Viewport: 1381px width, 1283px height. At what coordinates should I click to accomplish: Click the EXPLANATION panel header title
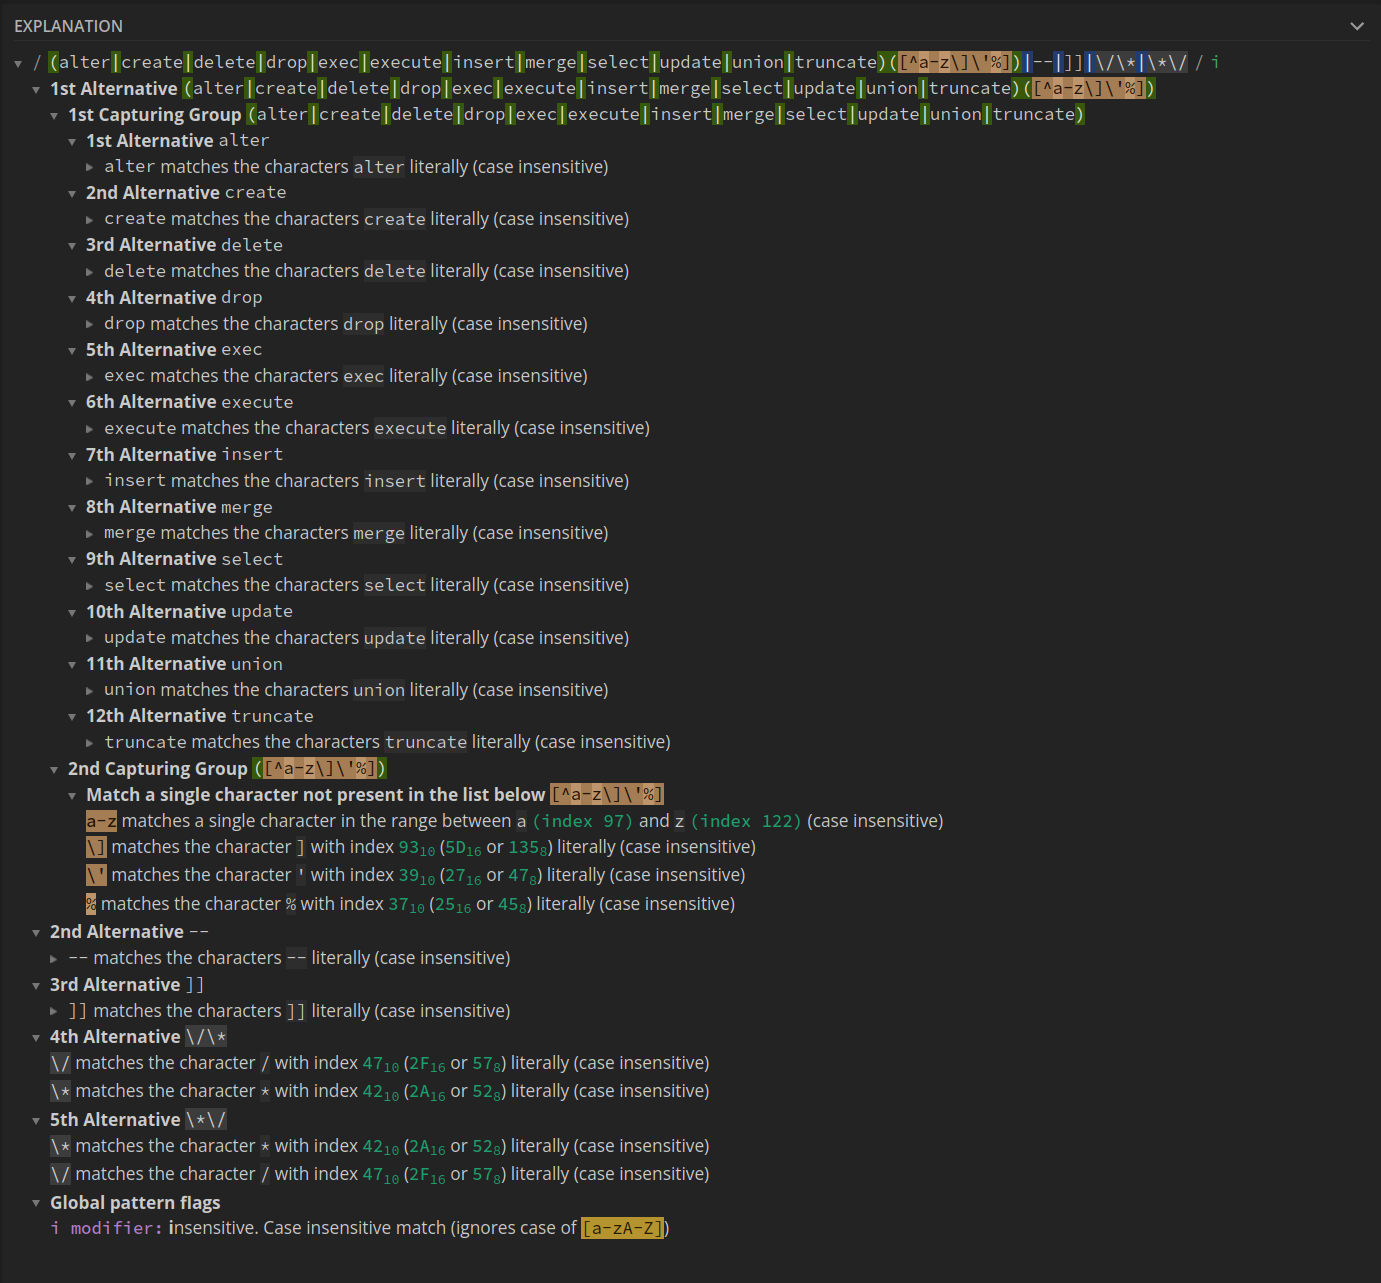pos(68,26)
